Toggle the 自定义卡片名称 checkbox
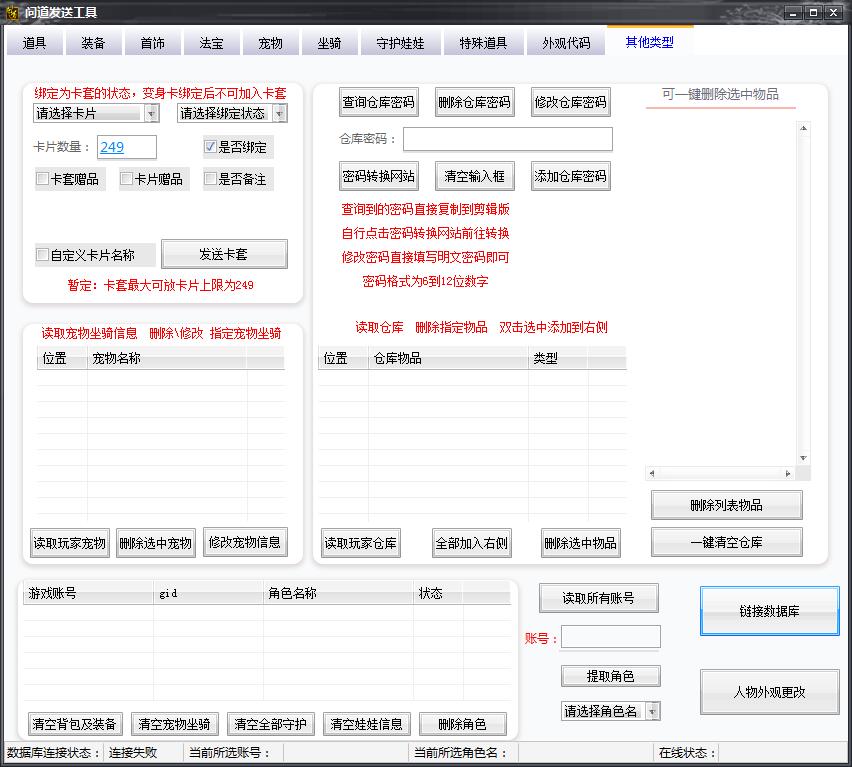Screen dimensions: 852x767 click(42, 255)
